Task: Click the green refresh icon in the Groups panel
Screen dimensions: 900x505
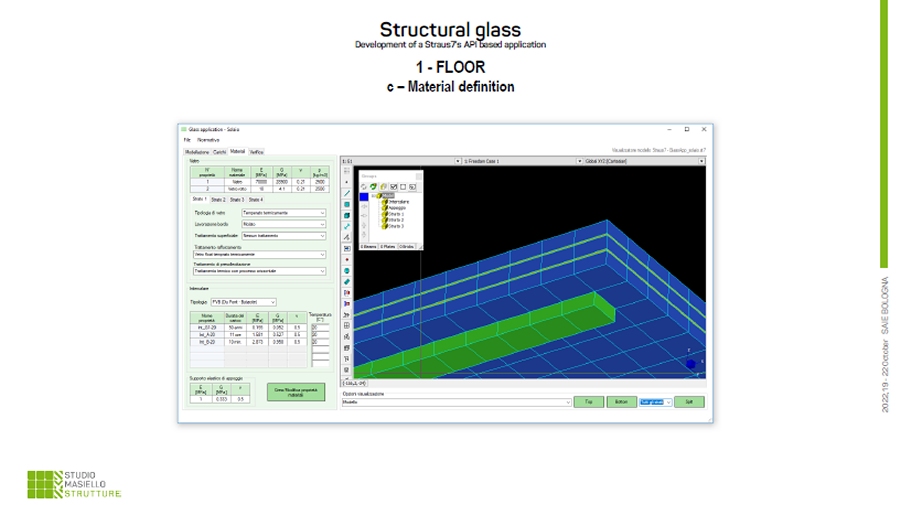Action: point(373,186)
